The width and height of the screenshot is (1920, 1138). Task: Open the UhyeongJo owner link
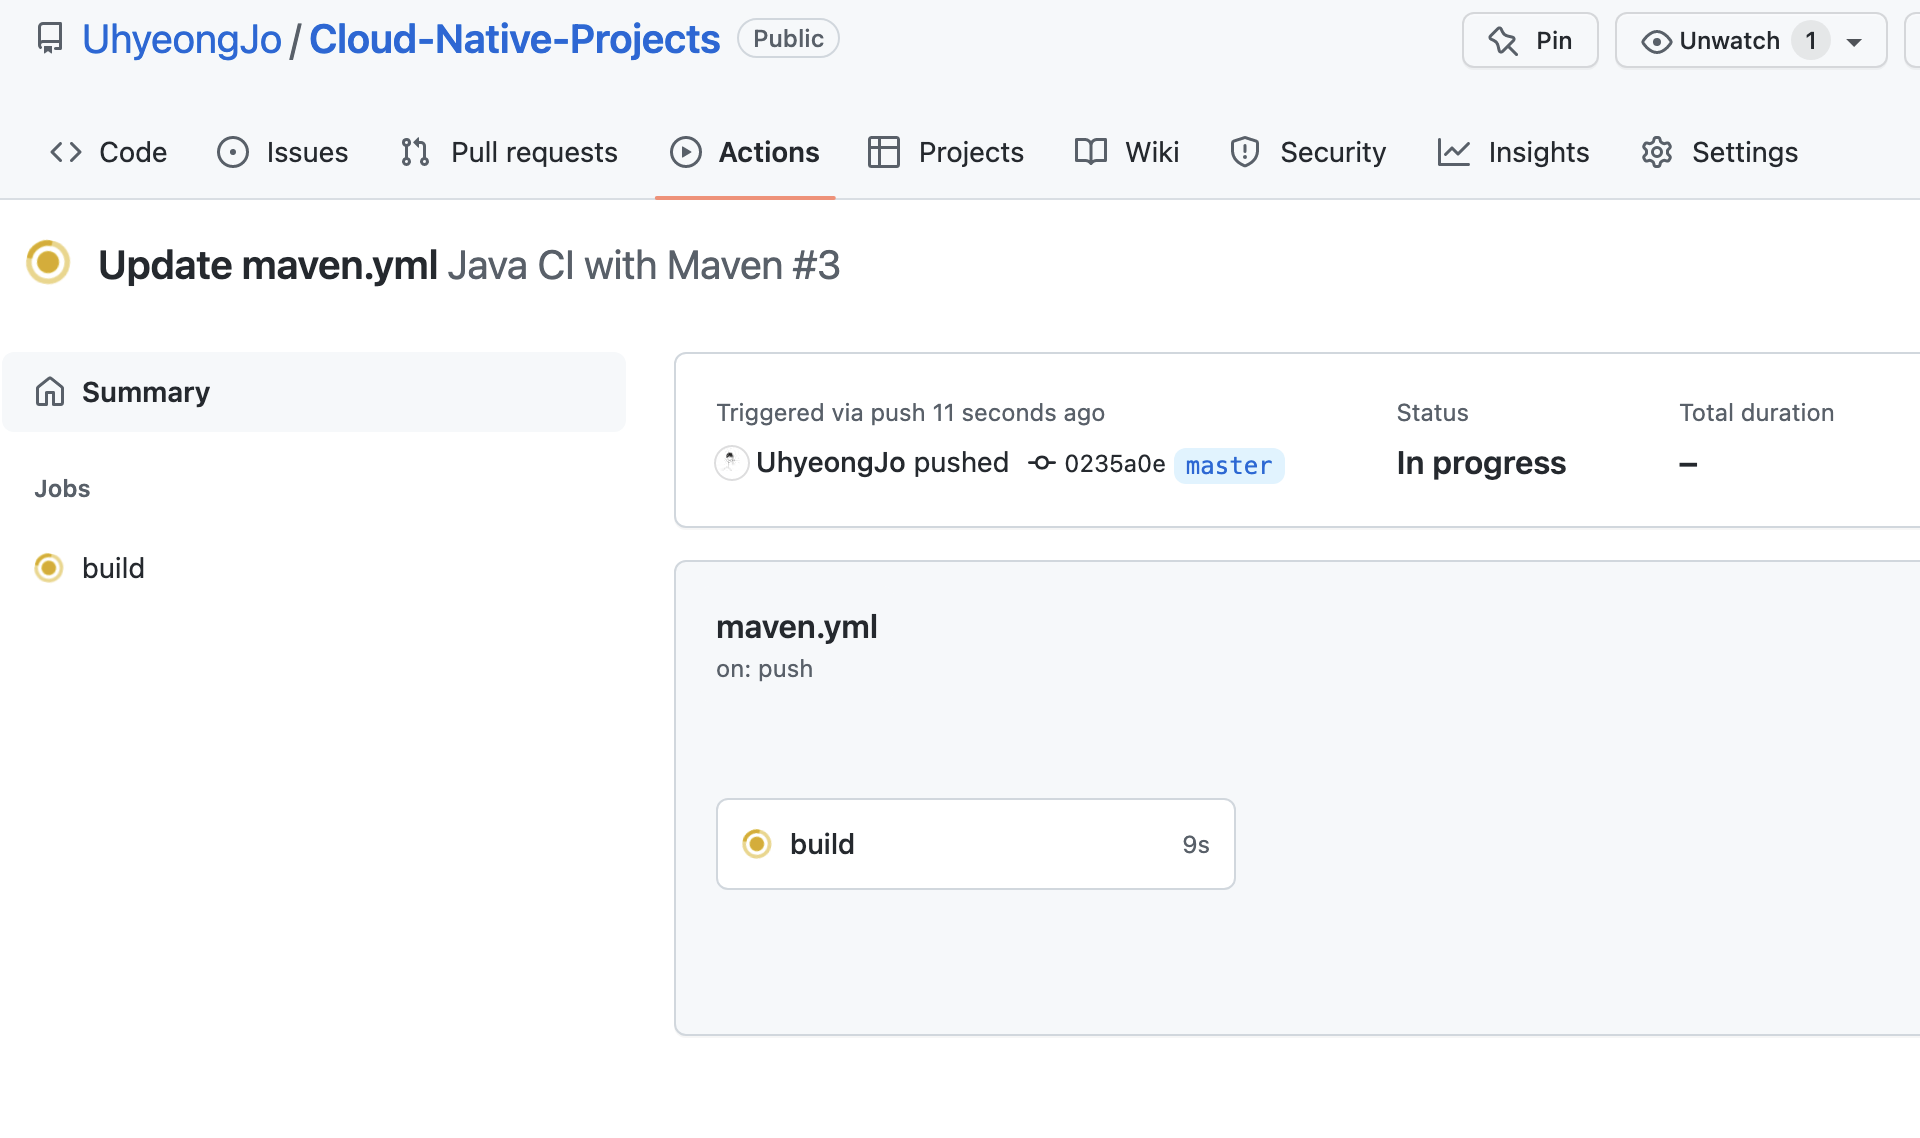(181, 39)
